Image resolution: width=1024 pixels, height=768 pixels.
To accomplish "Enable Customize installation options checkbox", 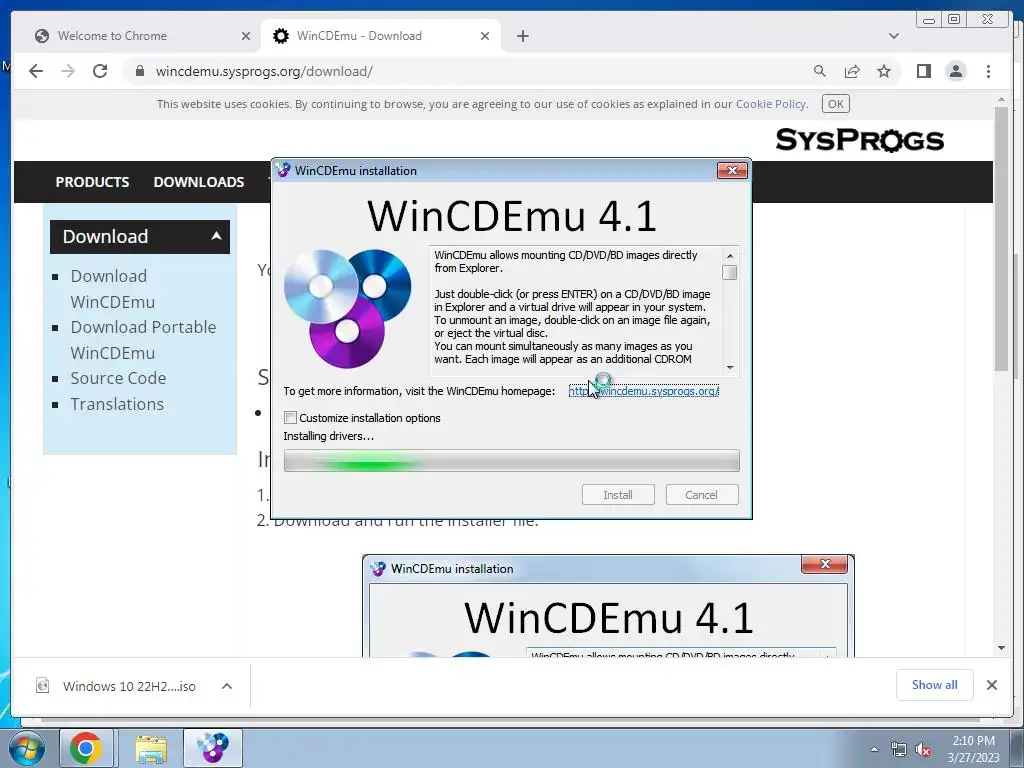I will point(291,417).
